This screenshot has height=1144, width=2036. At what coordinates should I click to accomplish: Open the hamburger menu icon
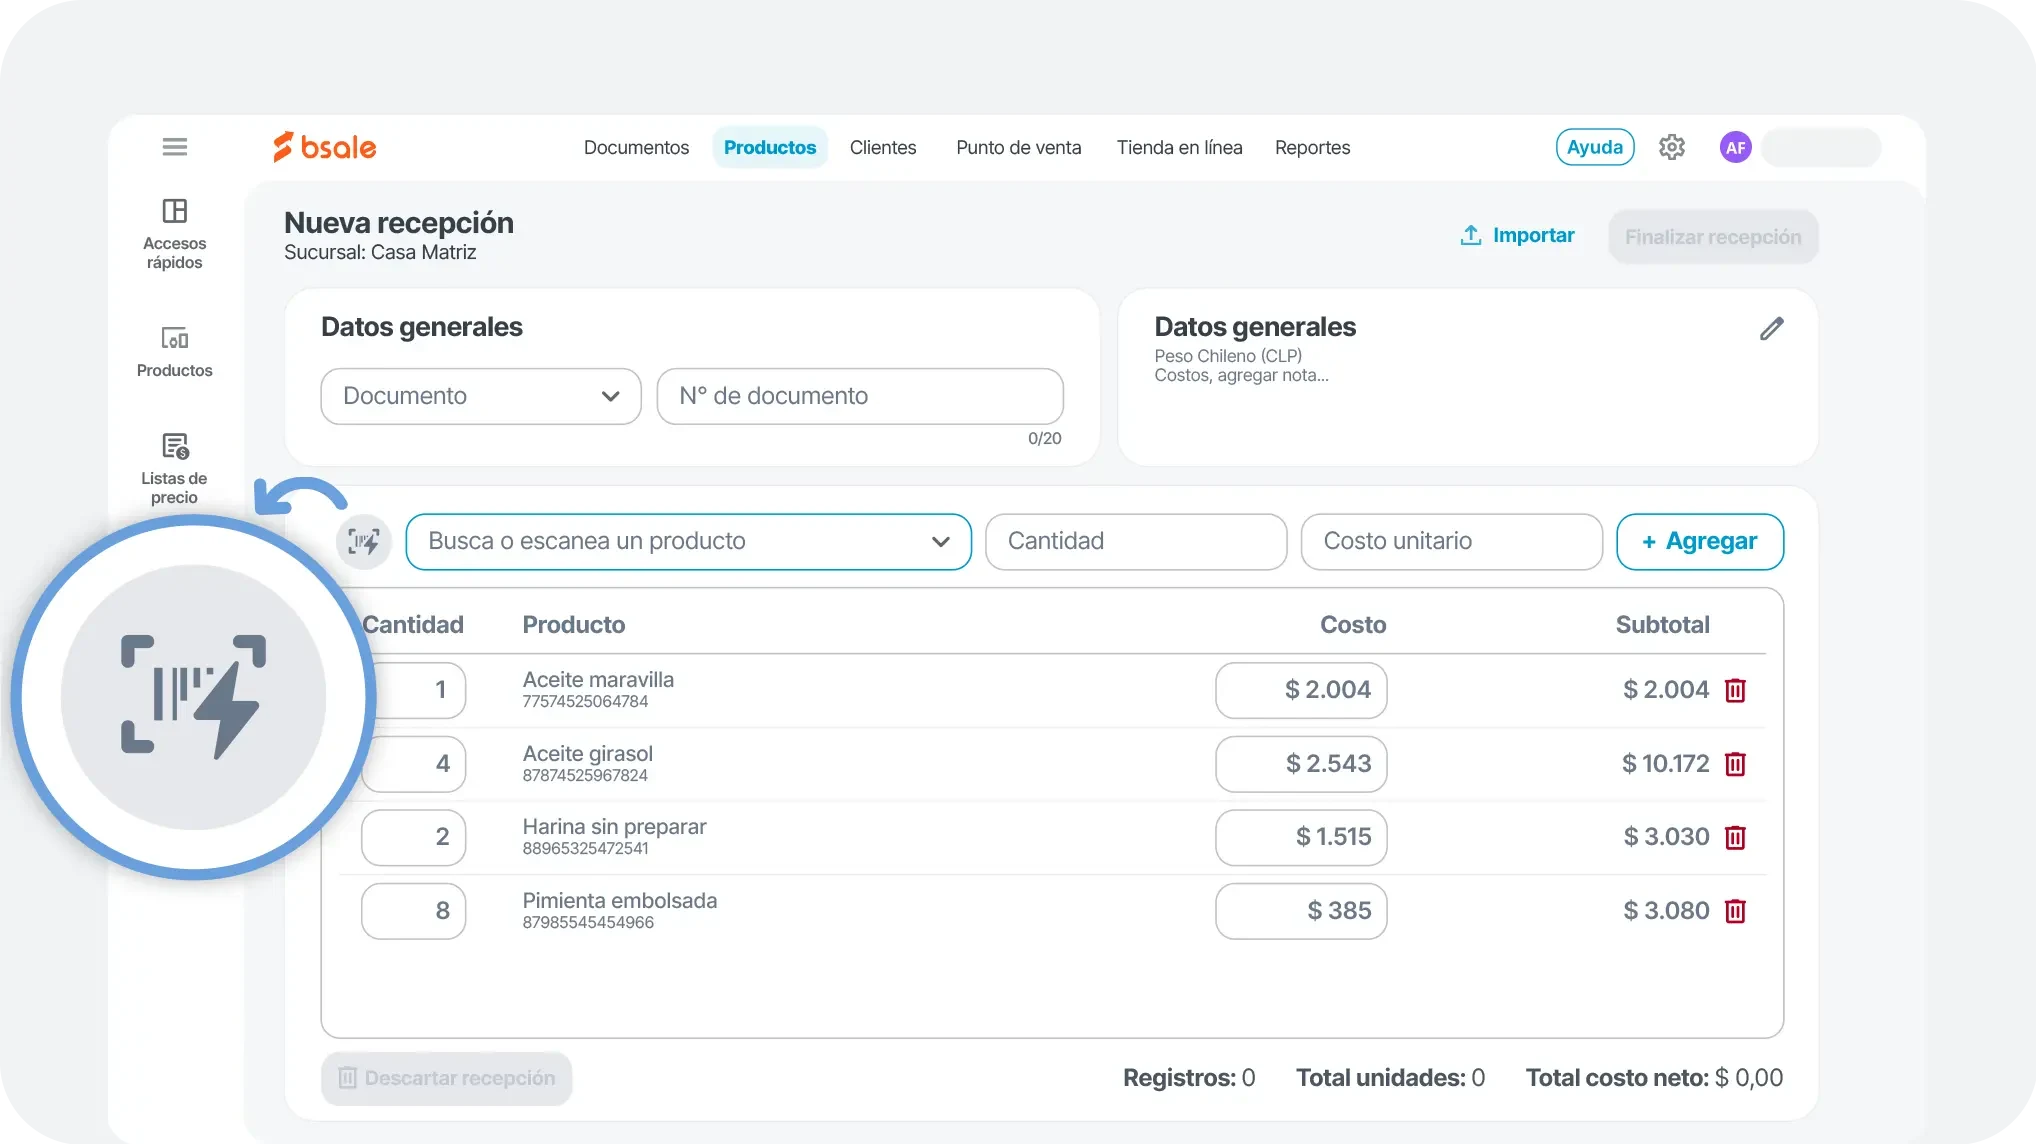175,147
